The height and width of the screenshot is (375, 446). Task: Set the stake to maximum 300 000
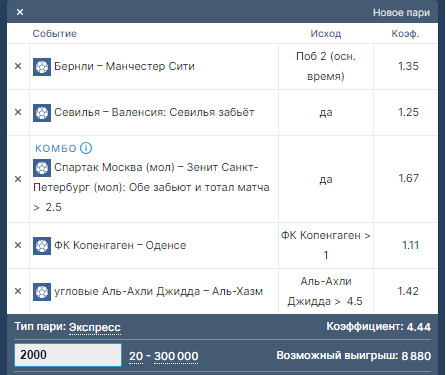point(176,356)
